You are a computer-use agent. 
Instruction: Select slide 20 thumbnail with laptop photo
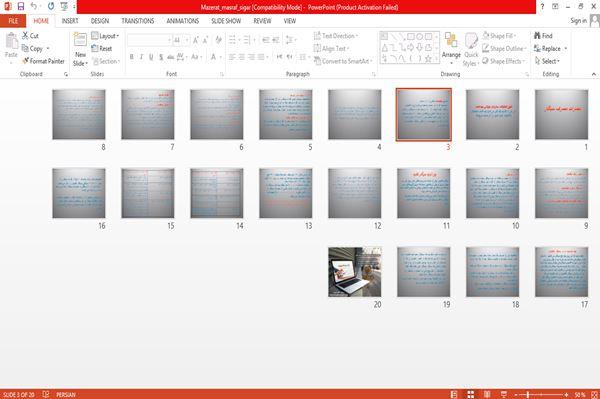click(x=355, y=272)
